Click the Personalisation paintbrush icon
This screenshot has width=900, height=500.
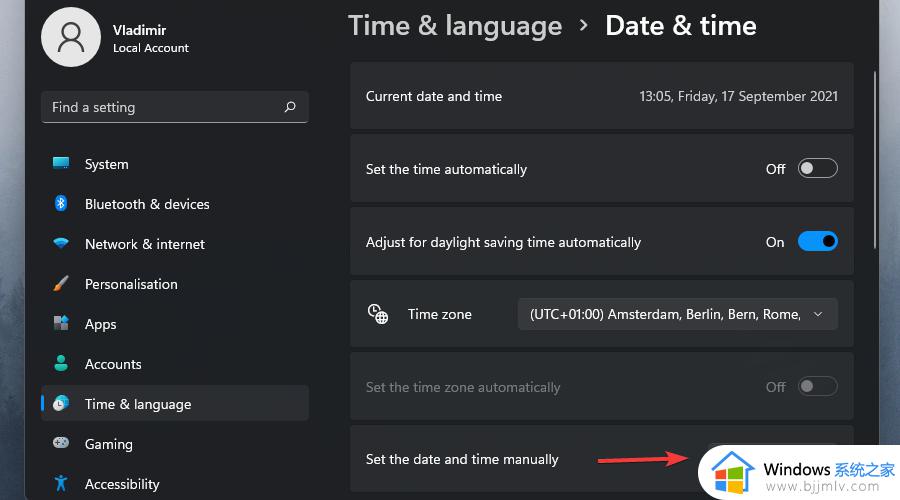[x=61, y=284]
